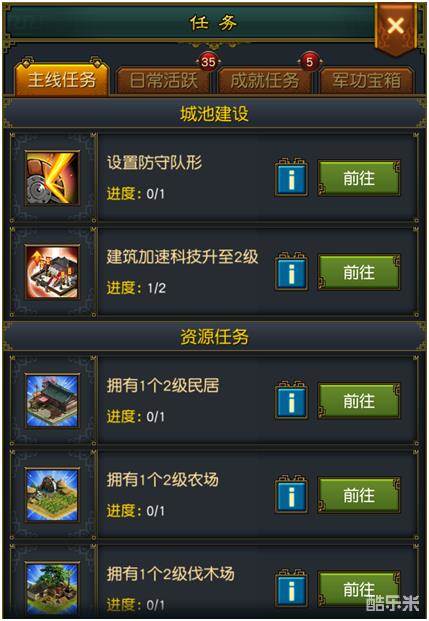Image resolution: width=429 pixels, height=621 pixels.
Task: Select the 伐木场 lumber mill icon
Action: click(x=52, y=589)
